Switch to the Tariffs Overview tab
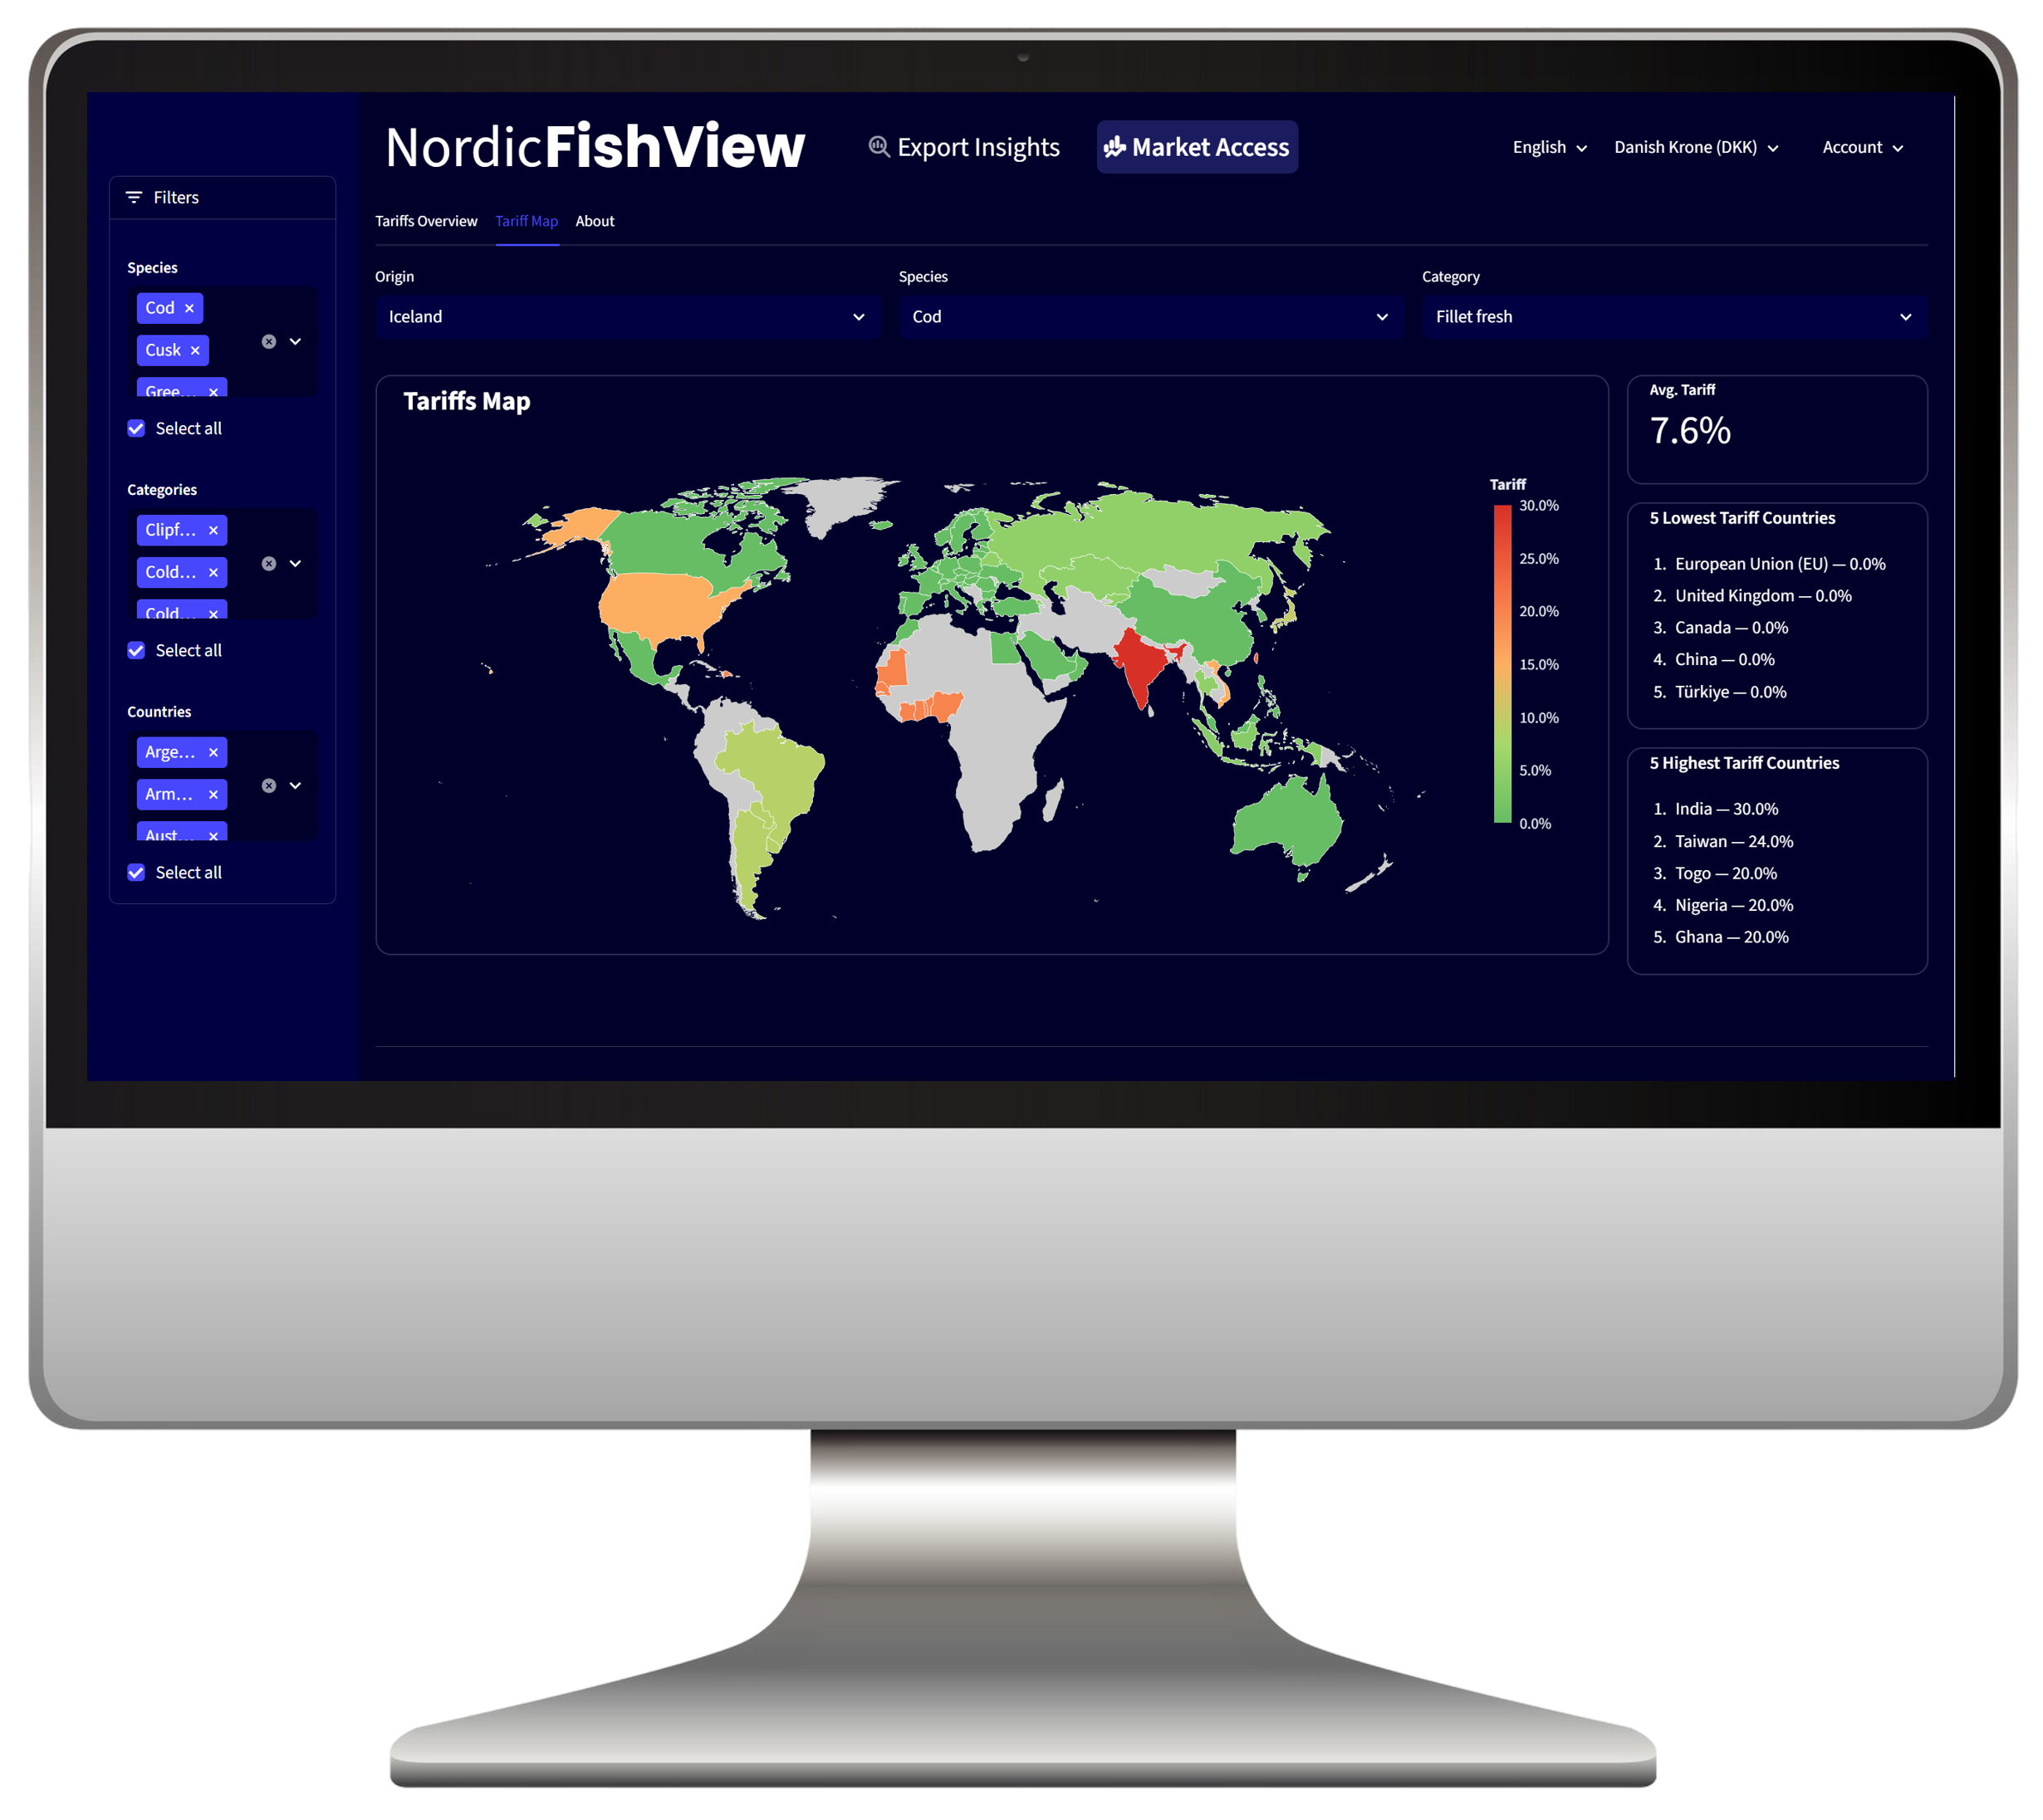Viewport: 2043px width, 1820px height. [426, 221]
